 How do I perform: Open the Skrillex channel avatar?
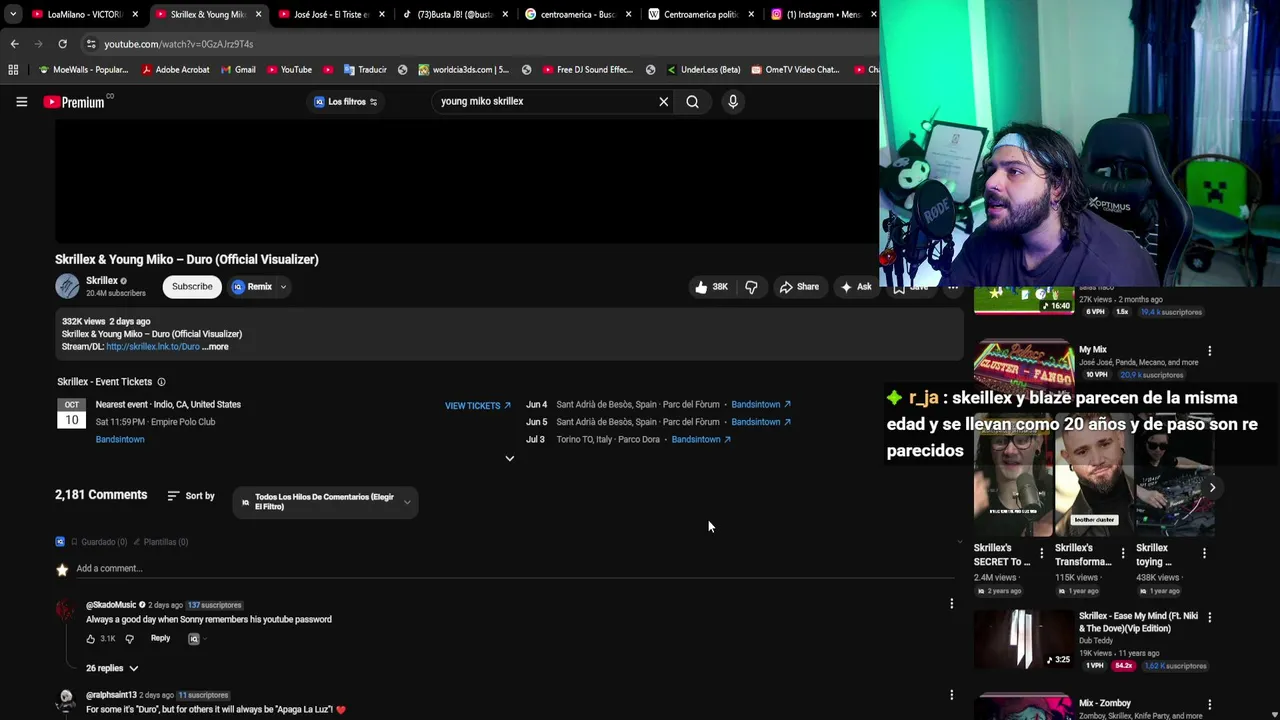coord(67,286)
